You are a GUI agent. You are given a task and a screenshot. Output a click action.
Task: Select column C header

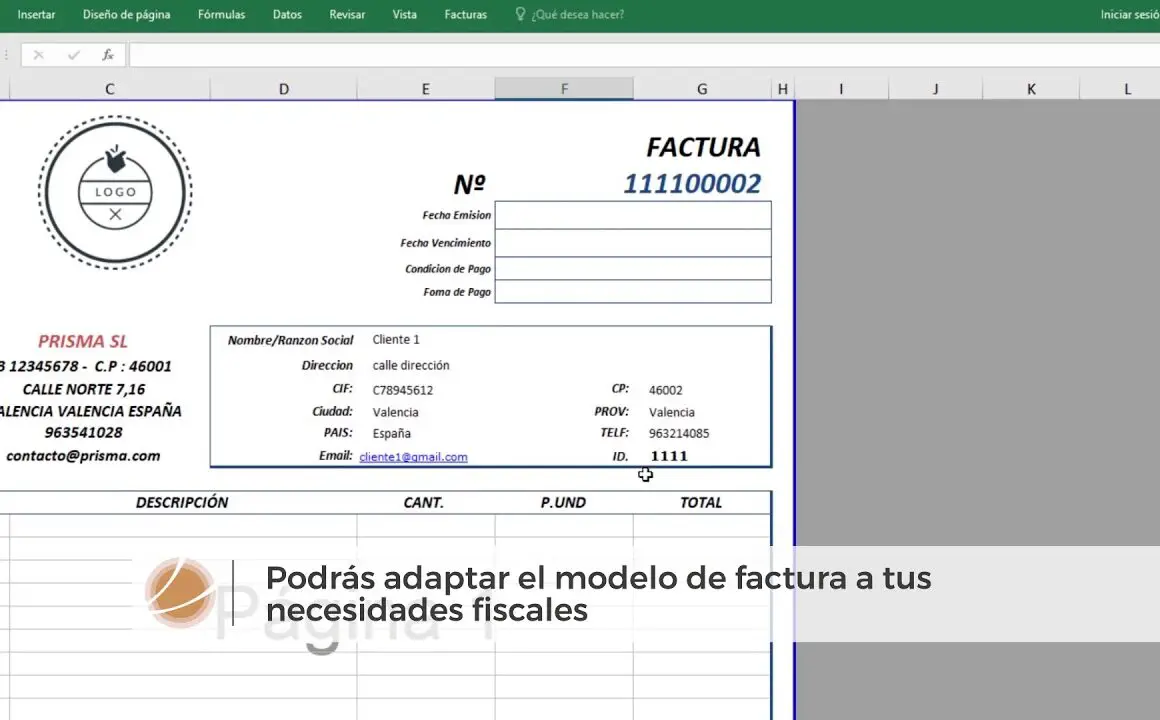coord(109,89)
